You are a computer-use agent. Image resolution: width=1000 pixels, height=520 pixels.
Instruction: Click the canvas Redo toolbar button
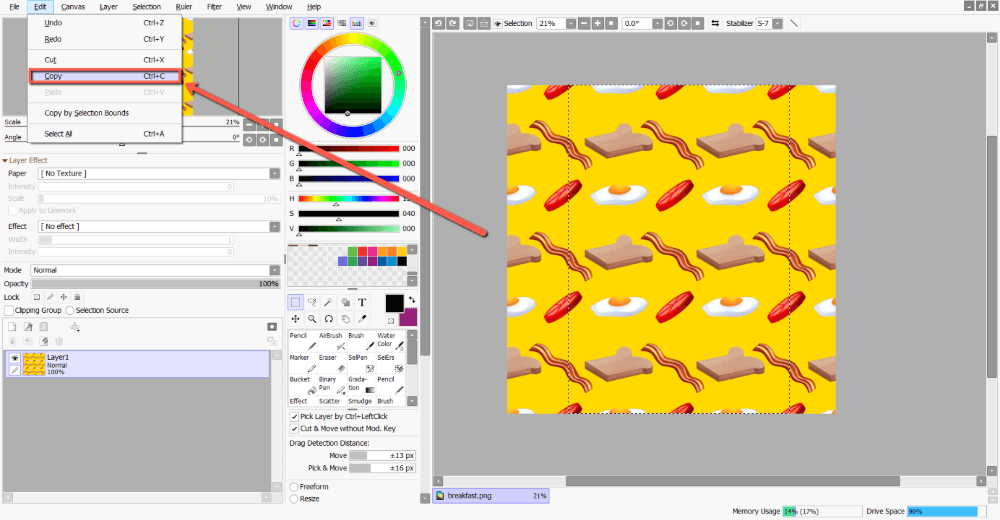453,24
